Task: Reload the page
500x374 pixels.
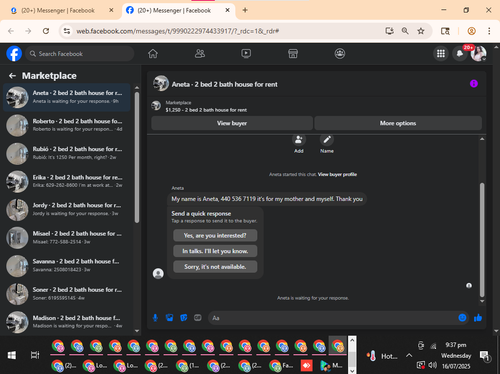Action: tap(46, 31)
